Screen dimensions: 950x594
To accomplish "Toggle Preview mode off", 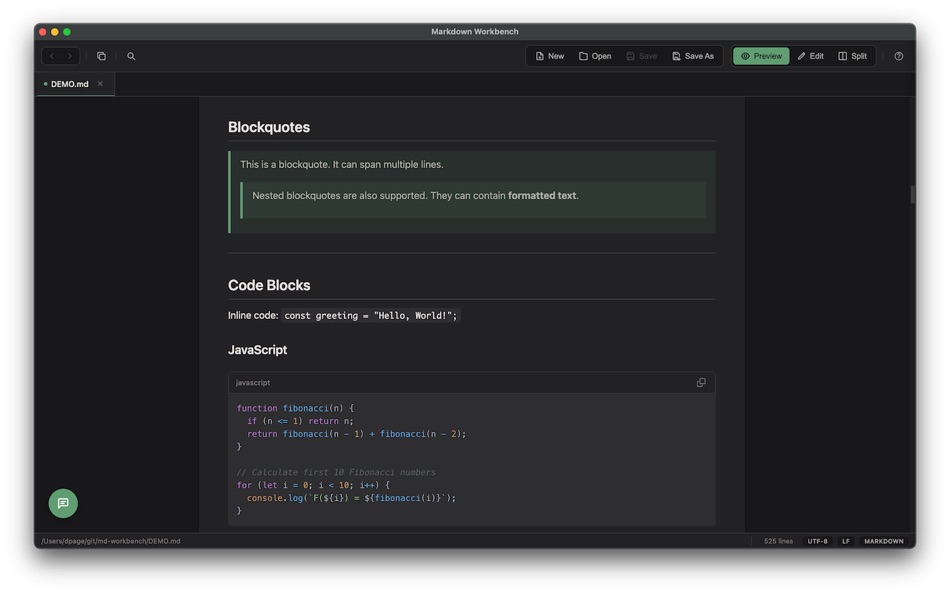I will (761, 55).
